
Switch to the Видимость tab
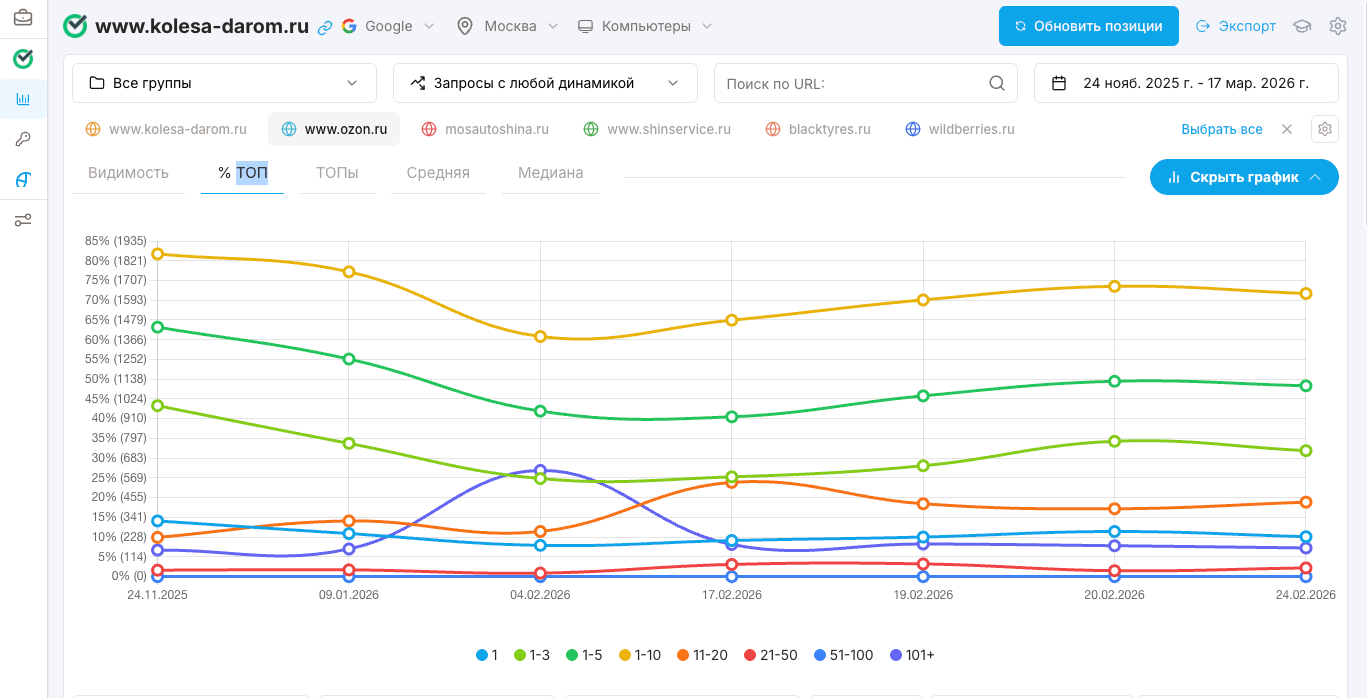128,173
